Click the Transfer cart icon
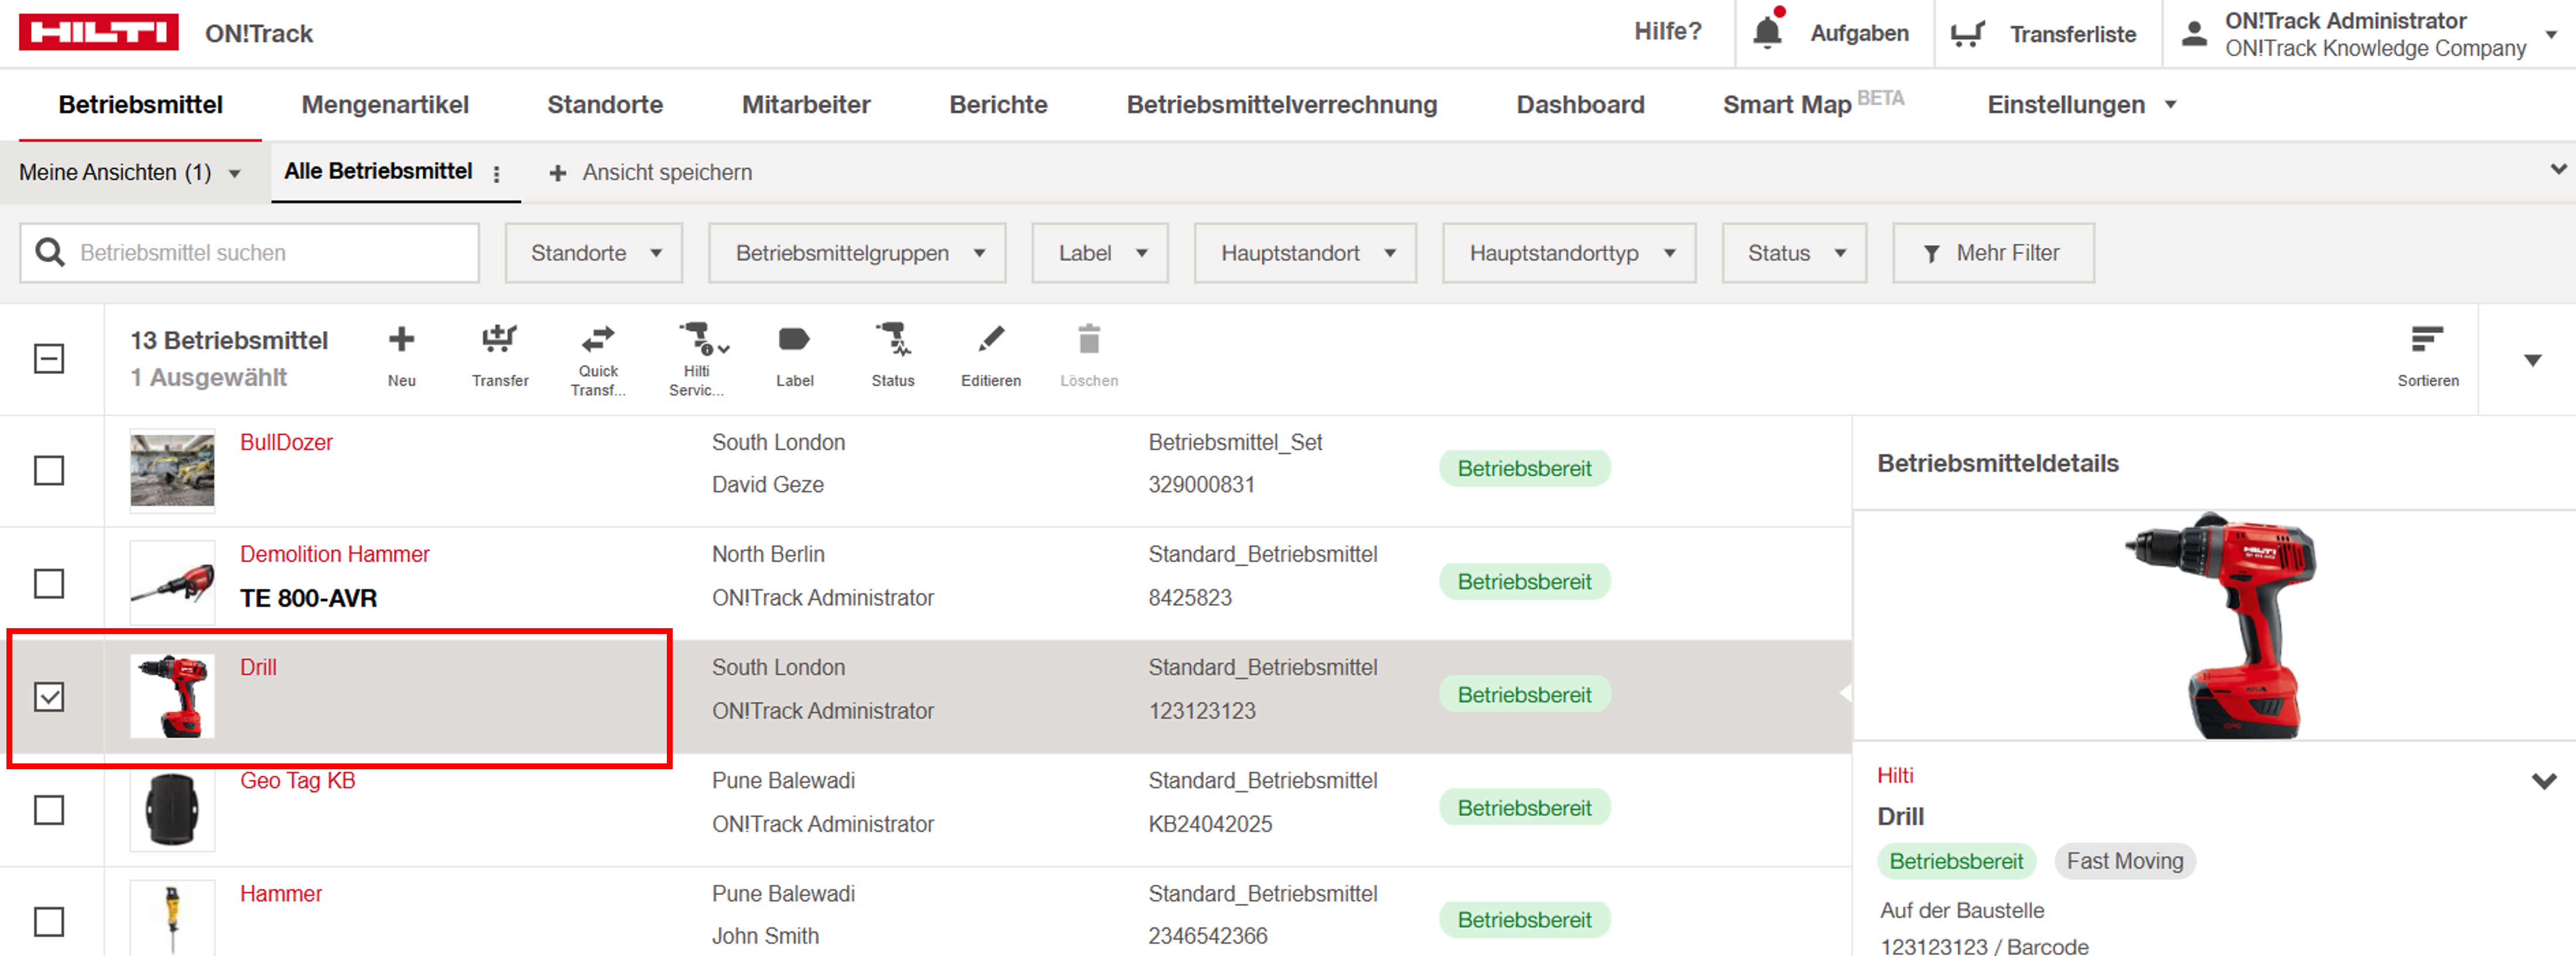The height and width of the screenshot is (956, 2576). 499,339
